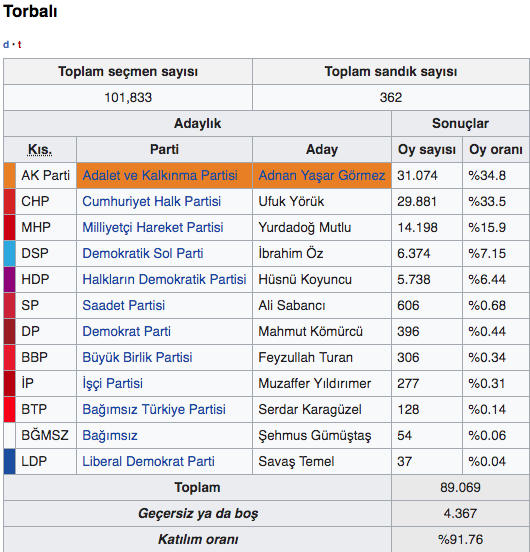Select vote count 14.198
Image resolution: width=530 pixels, height=552 pixels.
click(417, 227)
